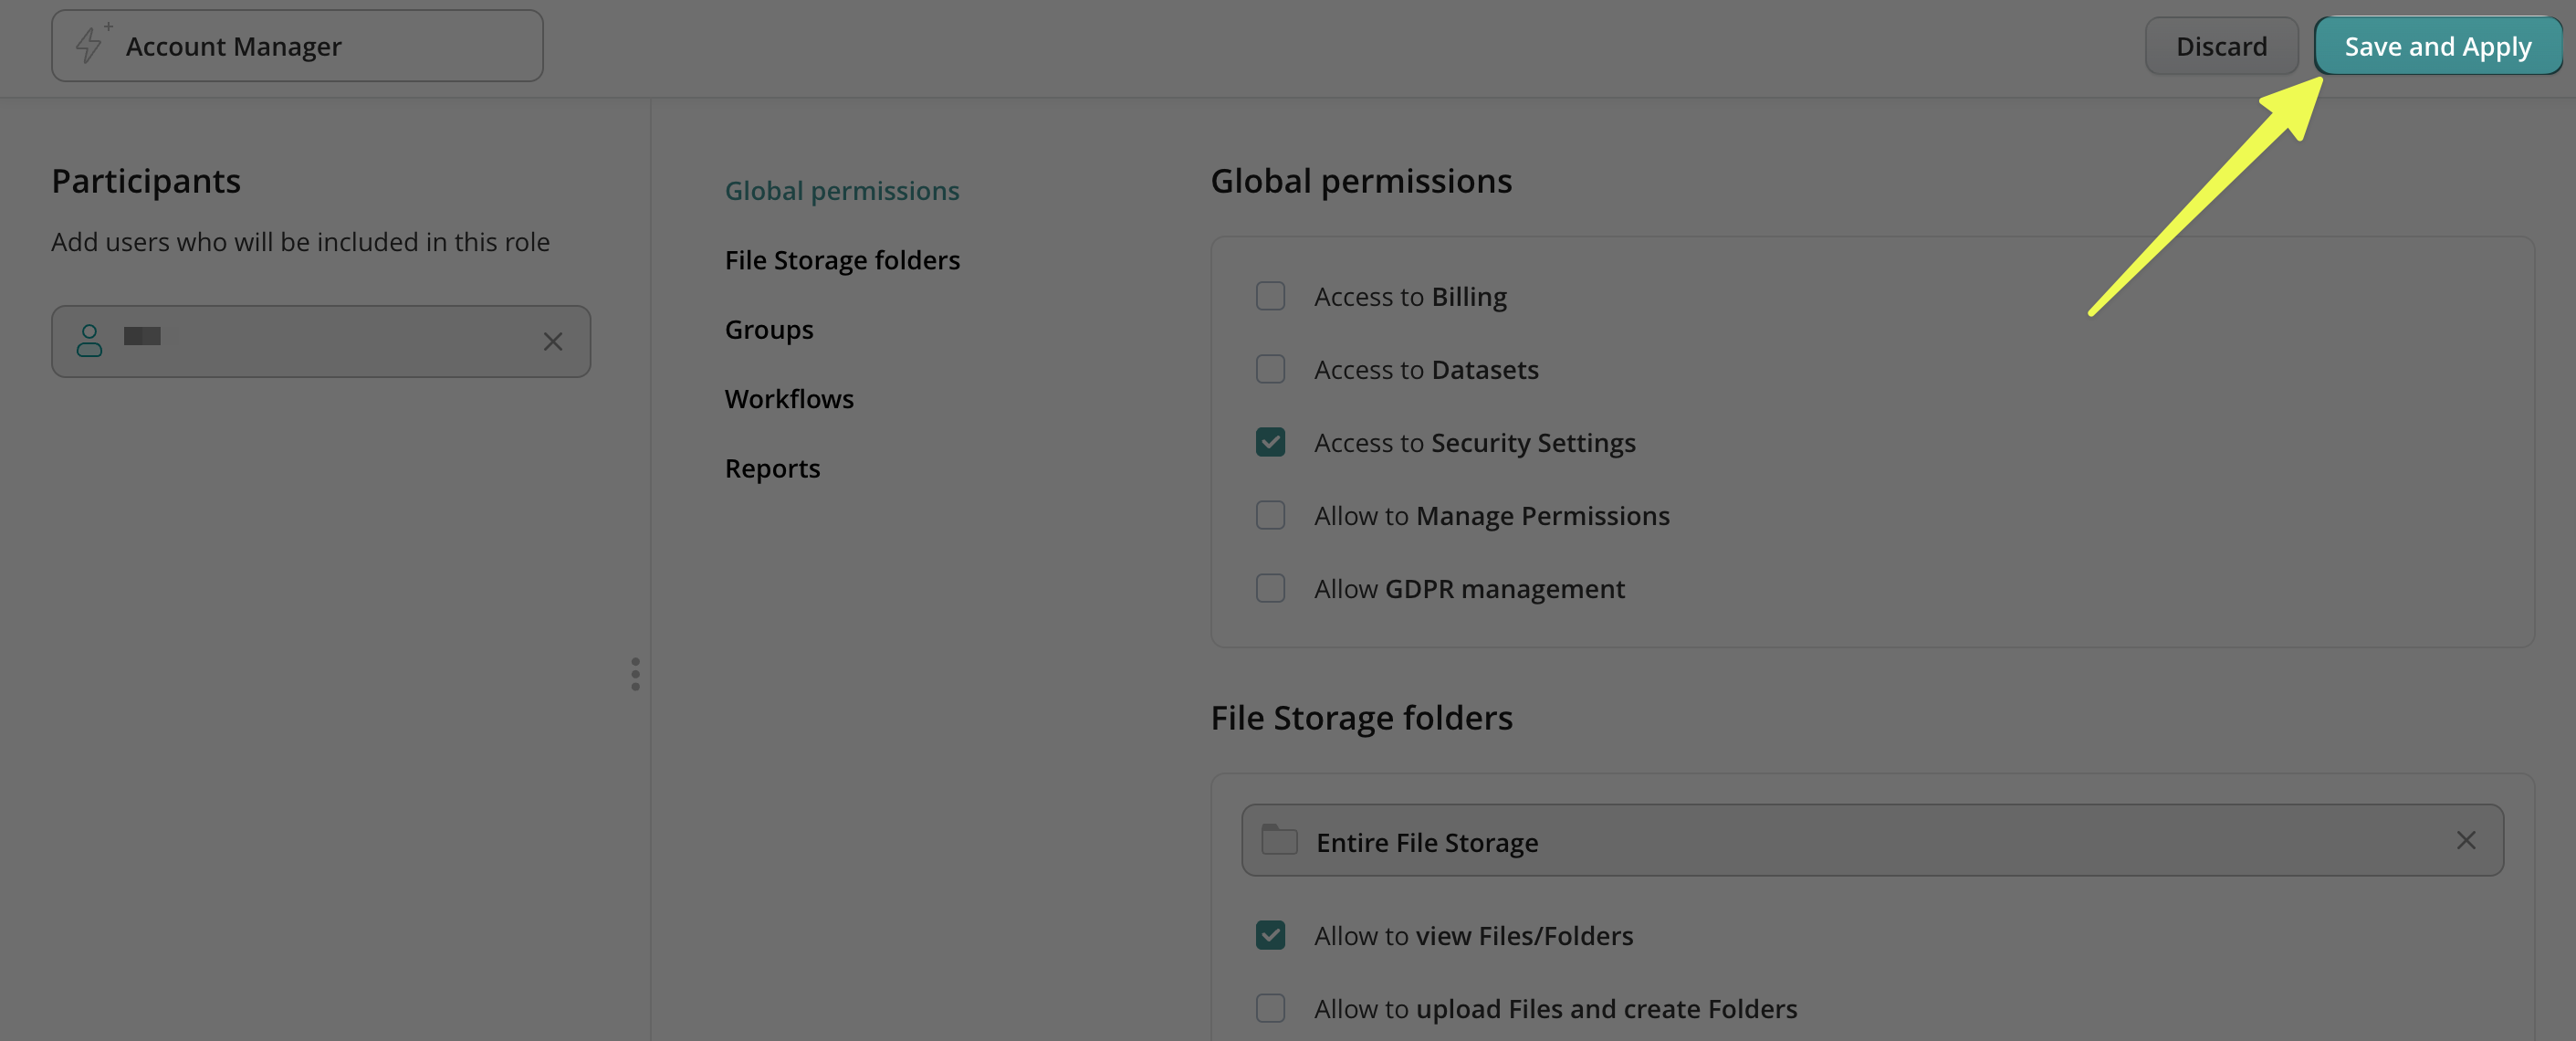Uncheck Allow to view Files/Folders

tap(1270, 935)
